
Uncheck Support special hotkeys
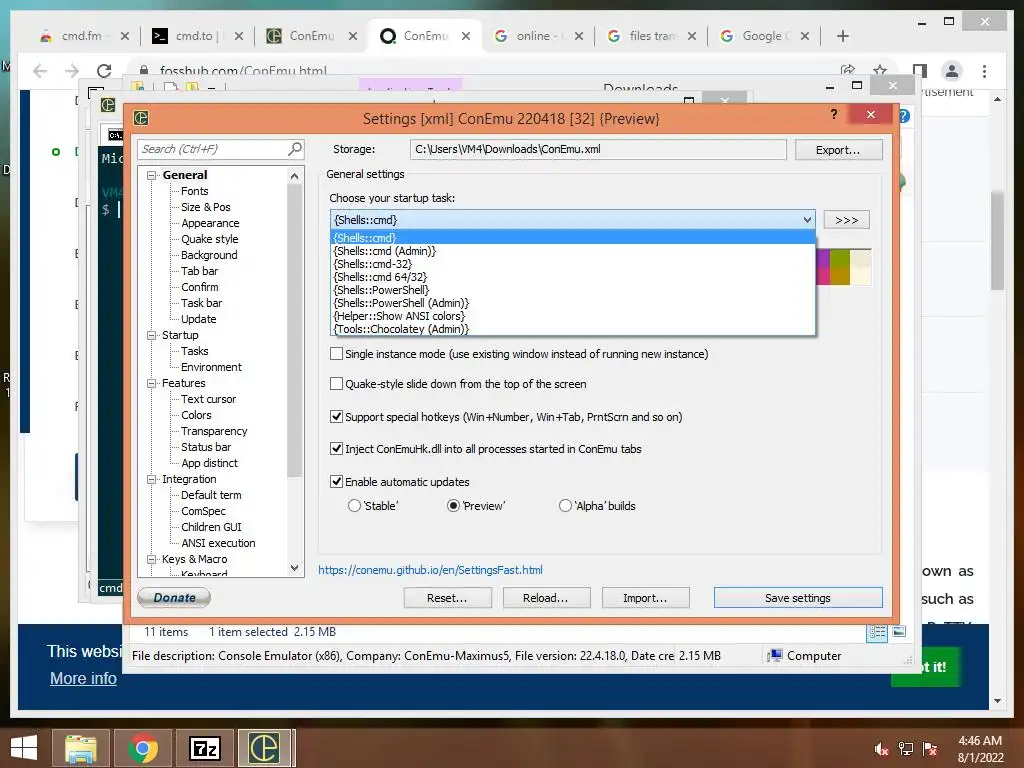coord(336,416)
